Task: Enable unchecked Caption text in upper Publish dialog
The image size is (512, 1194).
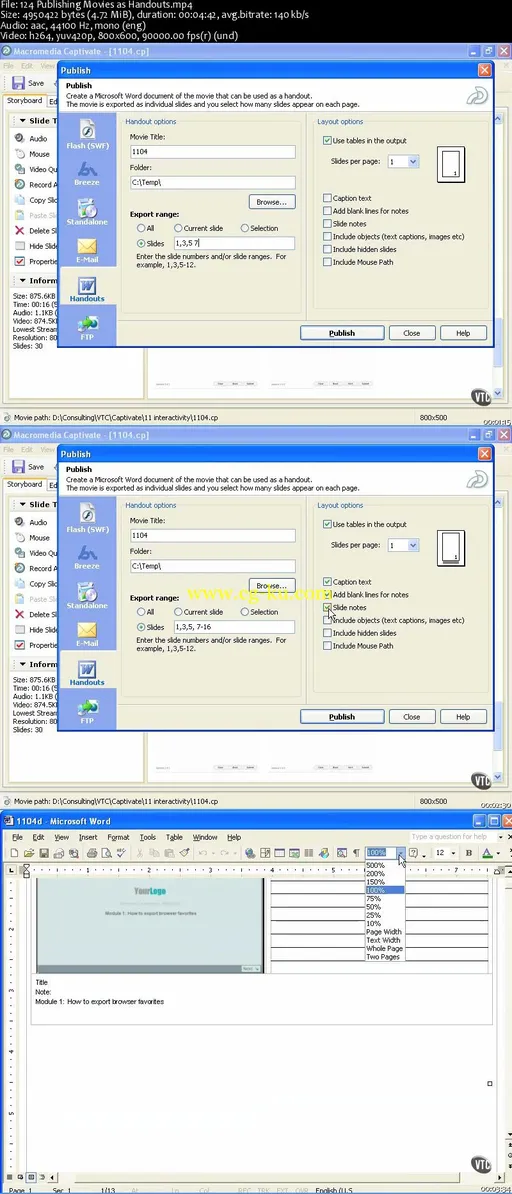Action: [x=327, y=198]
